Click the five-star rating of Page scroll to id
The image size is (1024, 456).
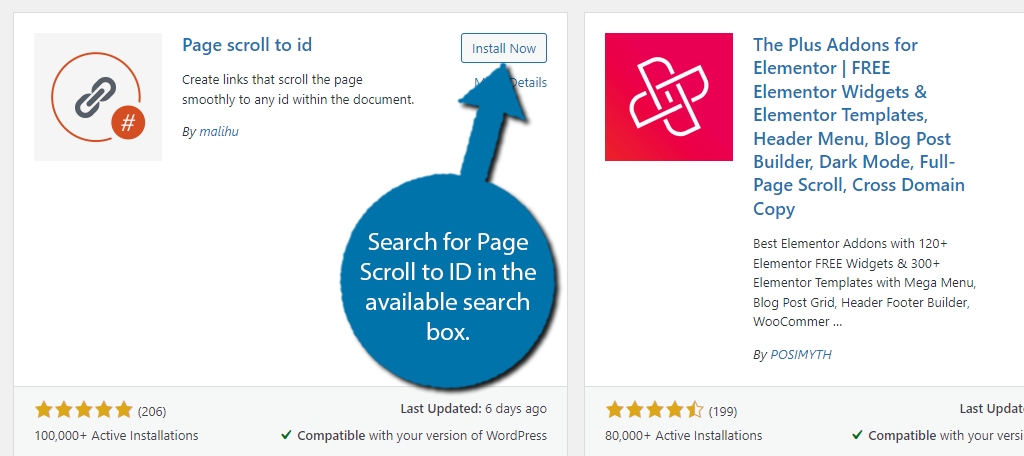pos(84,410)
